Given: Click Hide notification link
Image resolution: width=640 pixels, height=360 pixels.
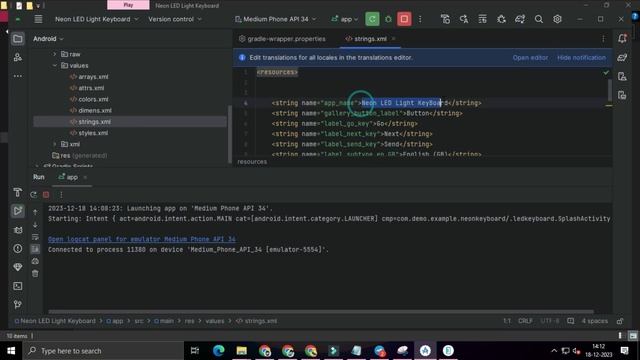Looking at the screenshot, I should pos(581,58).
